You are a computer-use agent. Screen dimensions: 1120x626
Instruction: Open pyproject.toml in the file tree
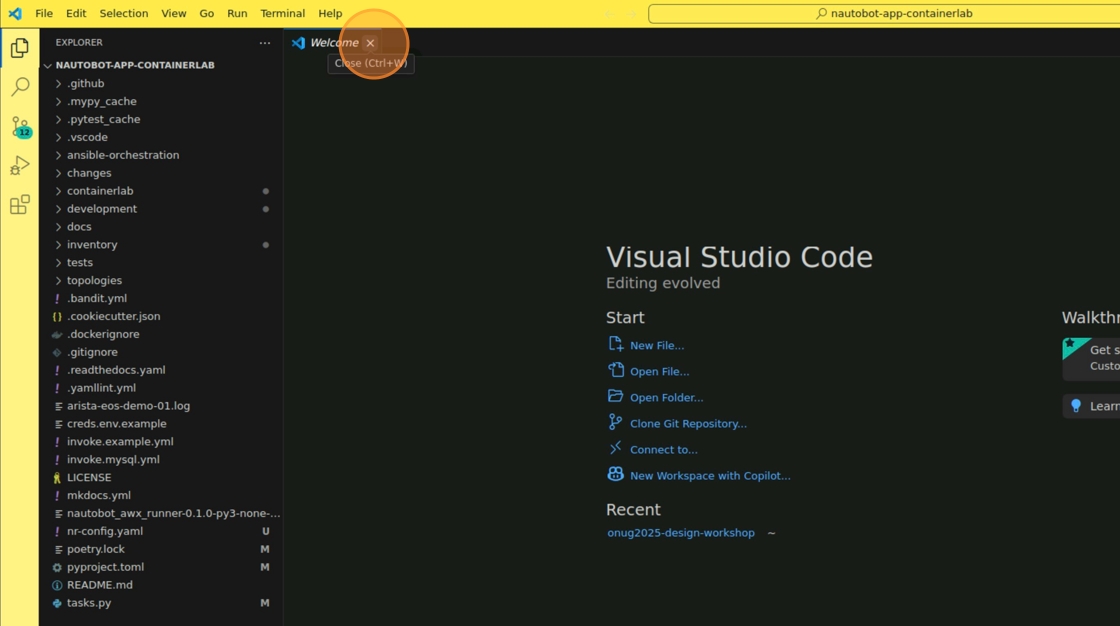click(105, 567)
